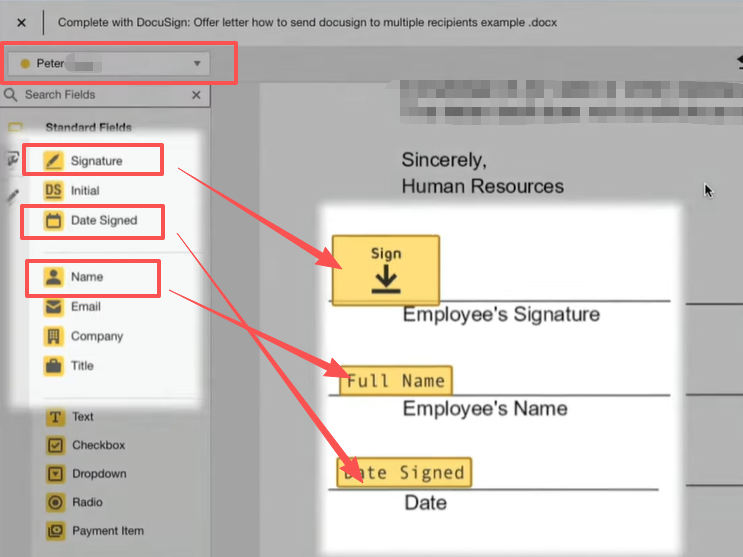
Task: Open the signature sidebar tab icon
Action: tap(13, 159)
